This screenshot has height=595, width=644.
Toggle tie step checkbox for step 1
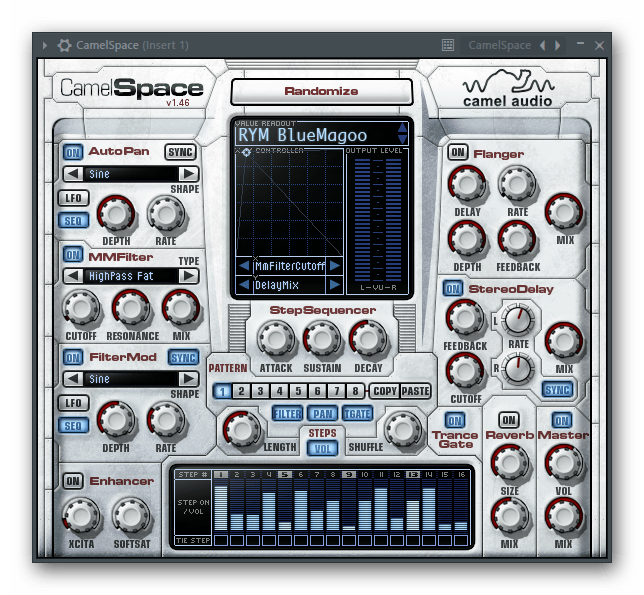pyautogui.click(x=221, y=540)
